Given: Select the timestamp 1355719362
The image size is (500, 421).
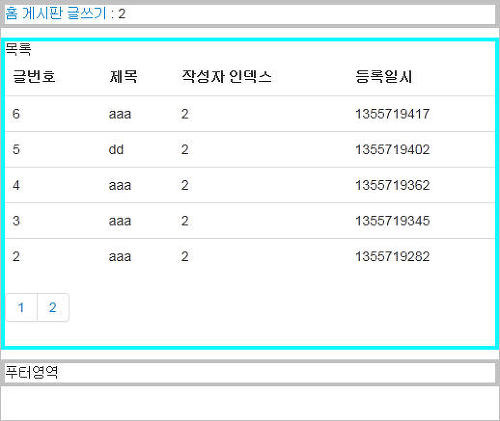Looking at the screenshot, I should [x=392, y=185].
